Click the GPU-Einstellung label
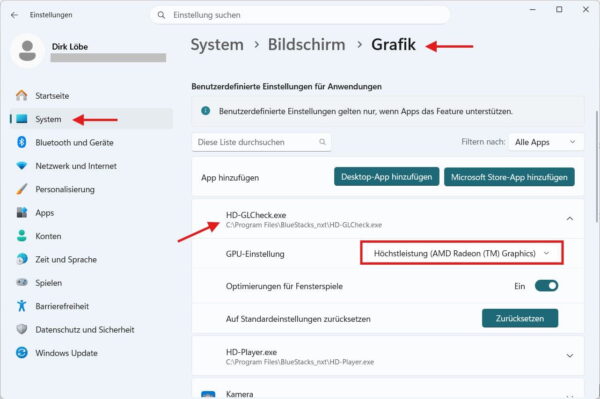The width and height of the screenshot is (600, 399). pos(255,254)
